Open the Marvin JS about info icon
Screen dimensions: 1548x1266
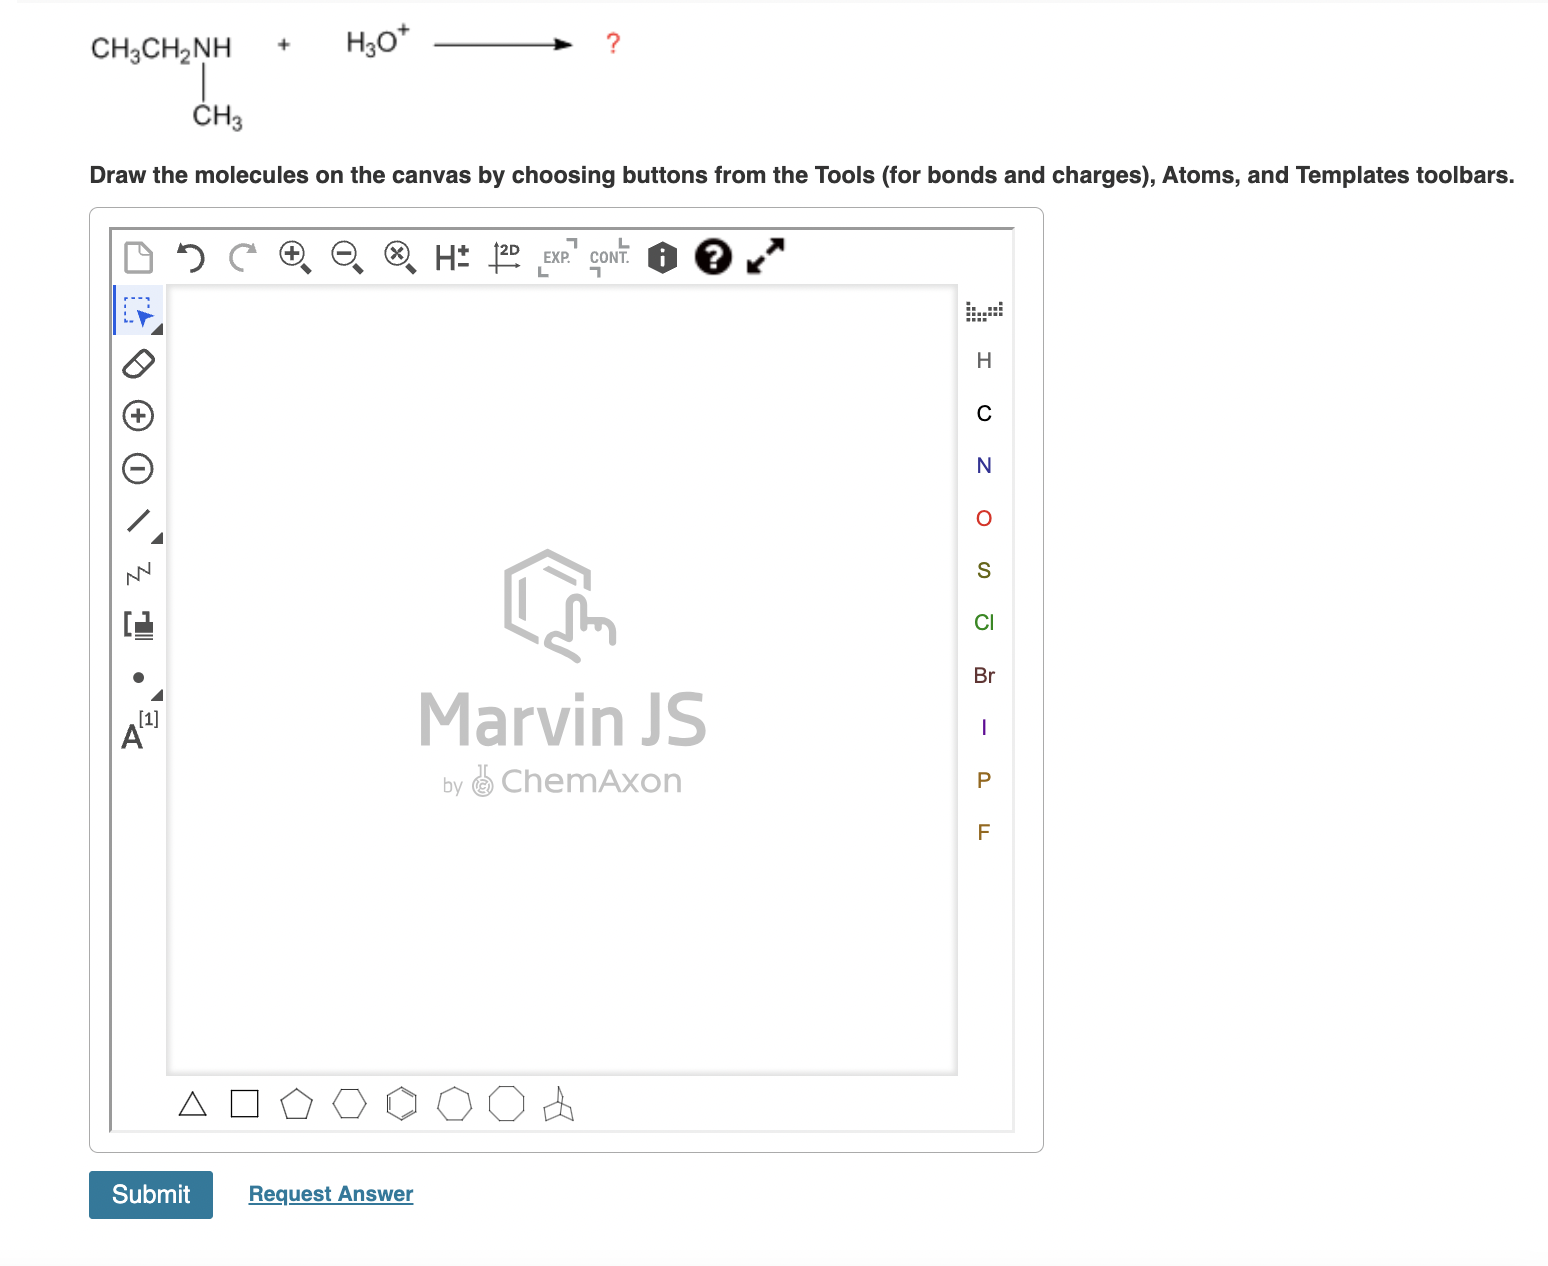click(662, 257)
